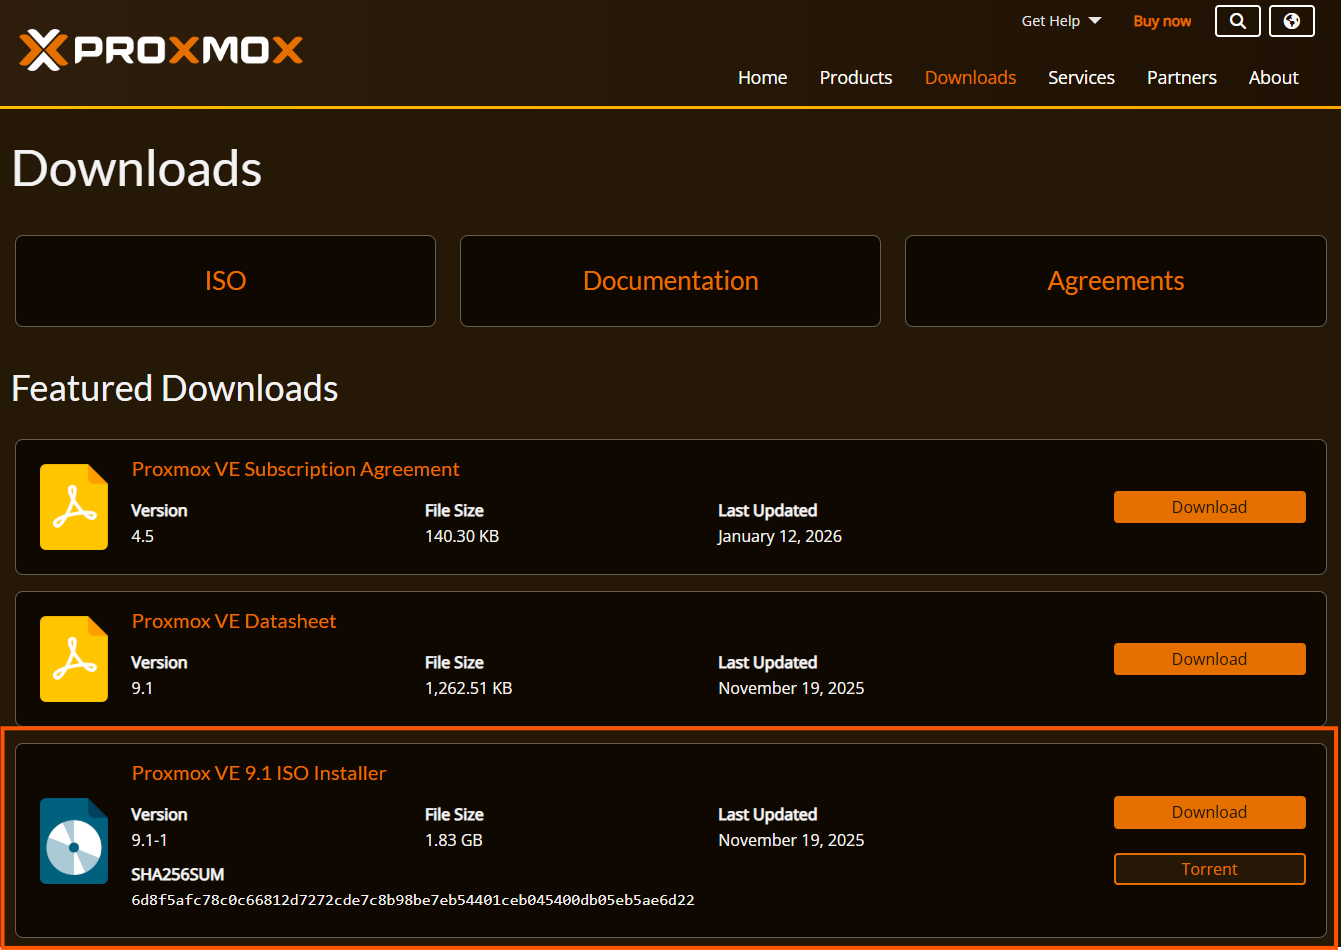
Task: Click the version 9.1-1 text
Action: [150, 840]
